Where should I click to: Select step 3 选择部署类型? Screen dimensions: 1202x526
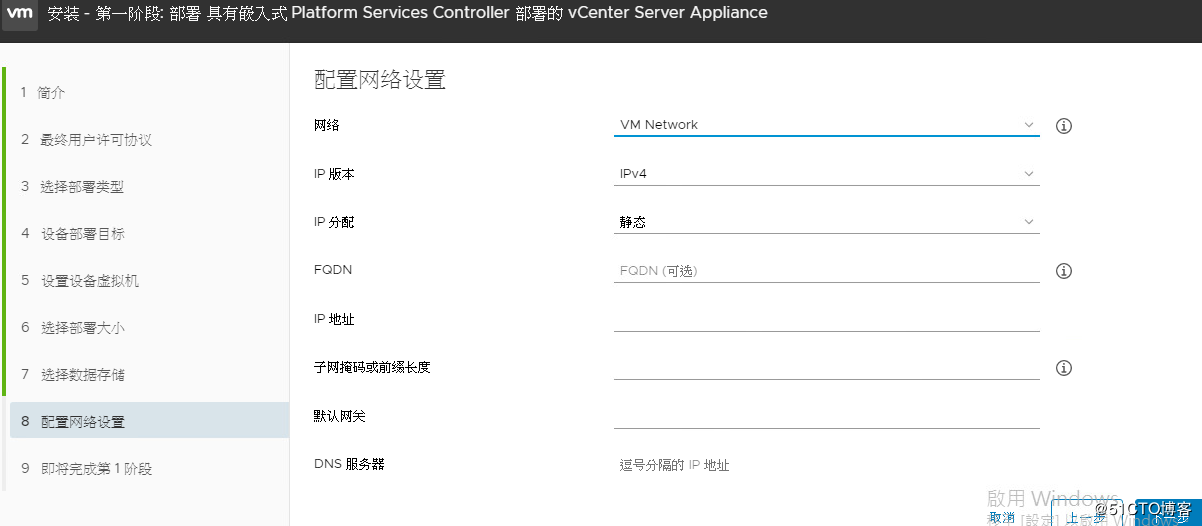coord(82,187)
